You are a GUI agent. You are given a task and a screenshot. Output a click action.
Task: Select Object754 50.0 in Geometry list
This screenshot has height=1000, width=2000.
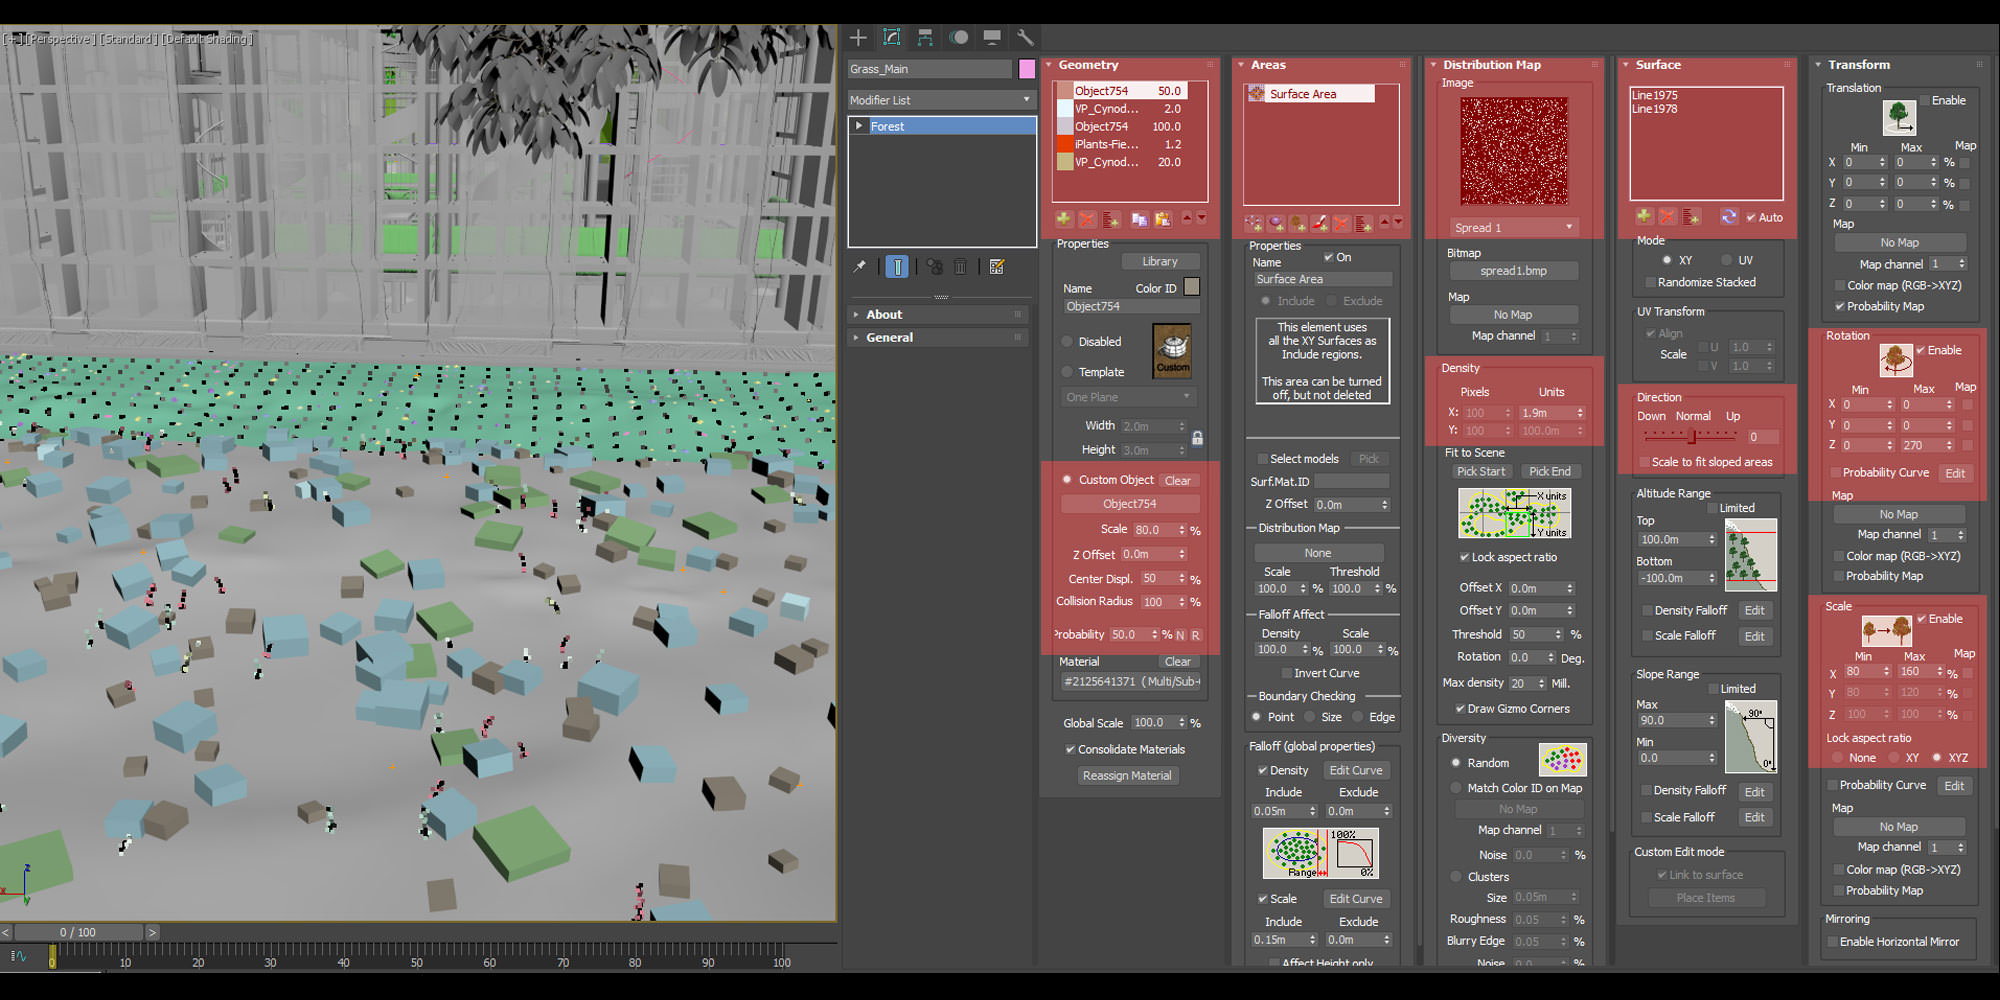[x=1120, y=91]
